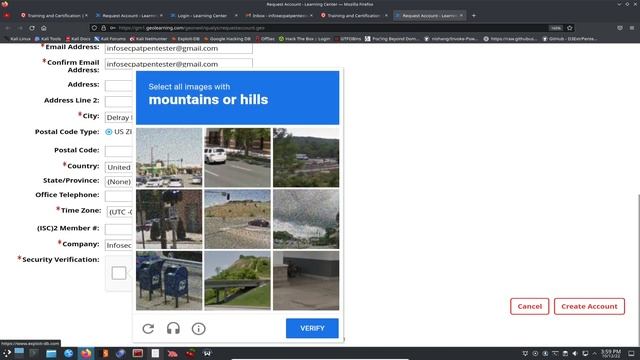Open the file manager in the taskbar
The height and width of the screenshot is (360, 640).
51,353
